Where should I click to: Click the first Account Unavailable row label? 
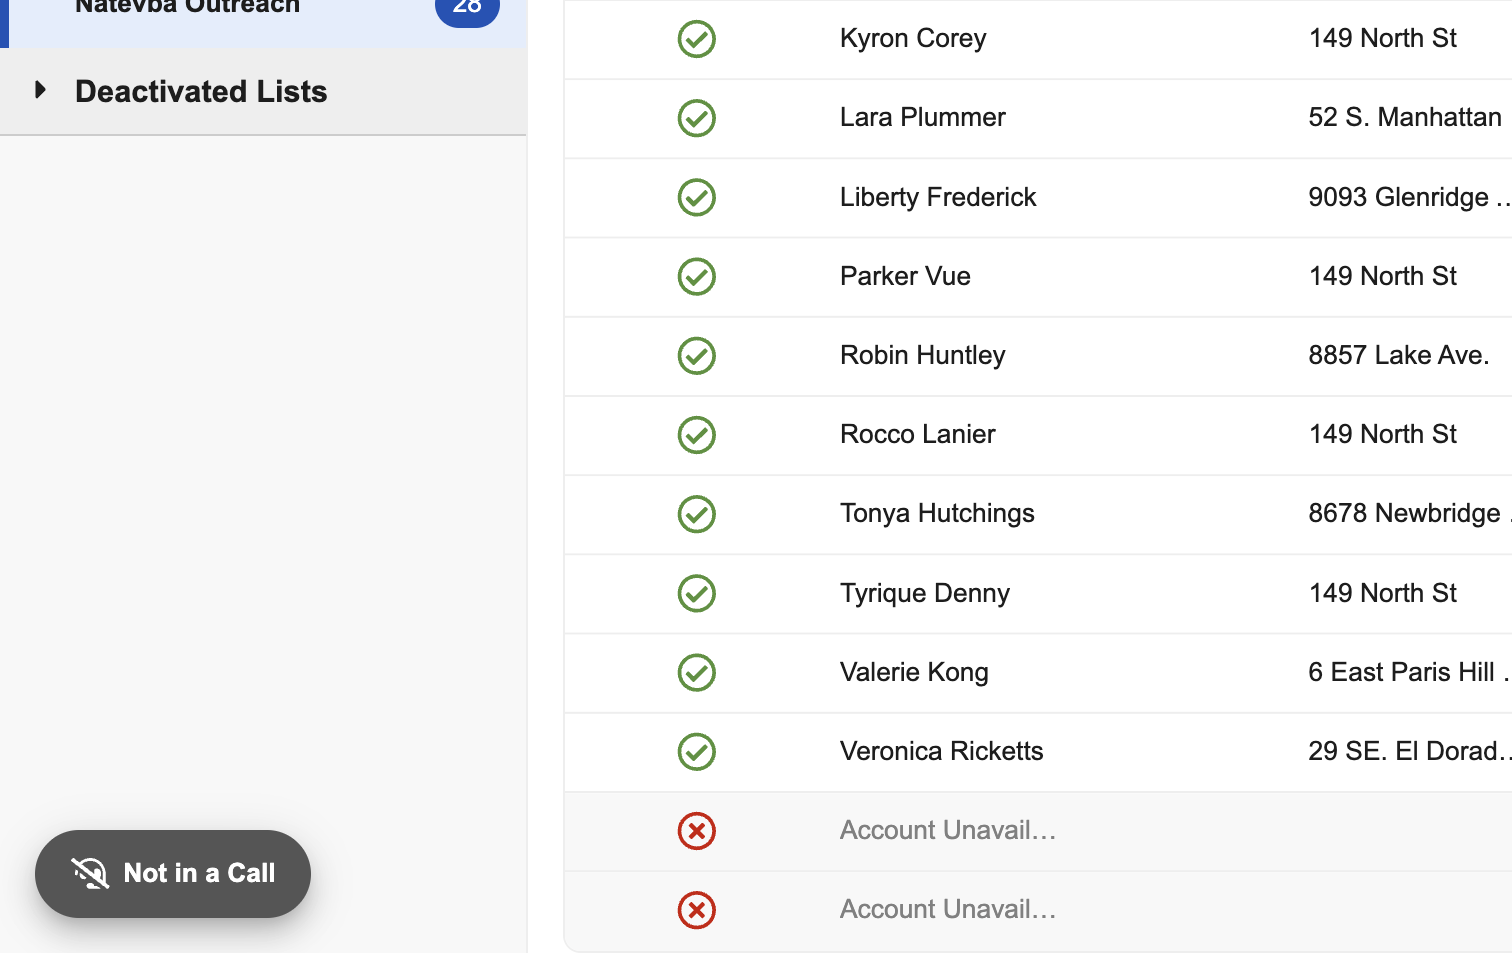[947, 830]
